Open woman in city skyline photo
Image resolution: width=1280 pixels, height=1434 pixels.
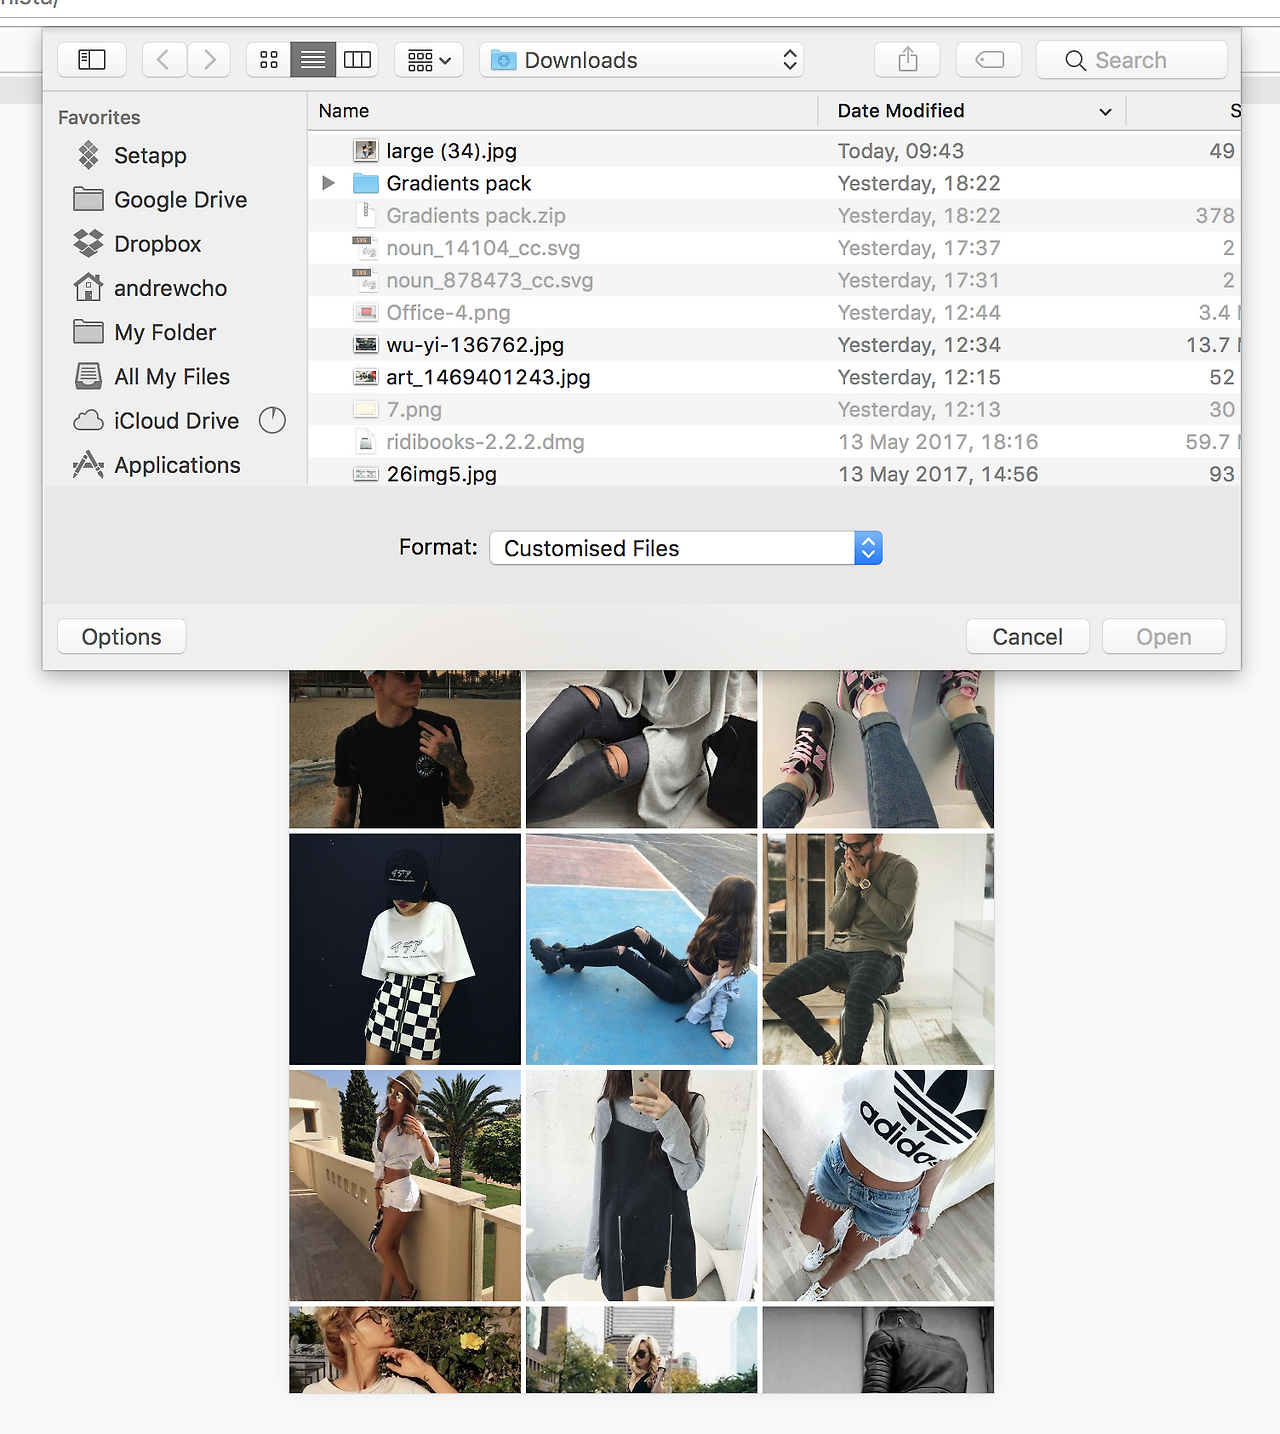coord(641,1349)
